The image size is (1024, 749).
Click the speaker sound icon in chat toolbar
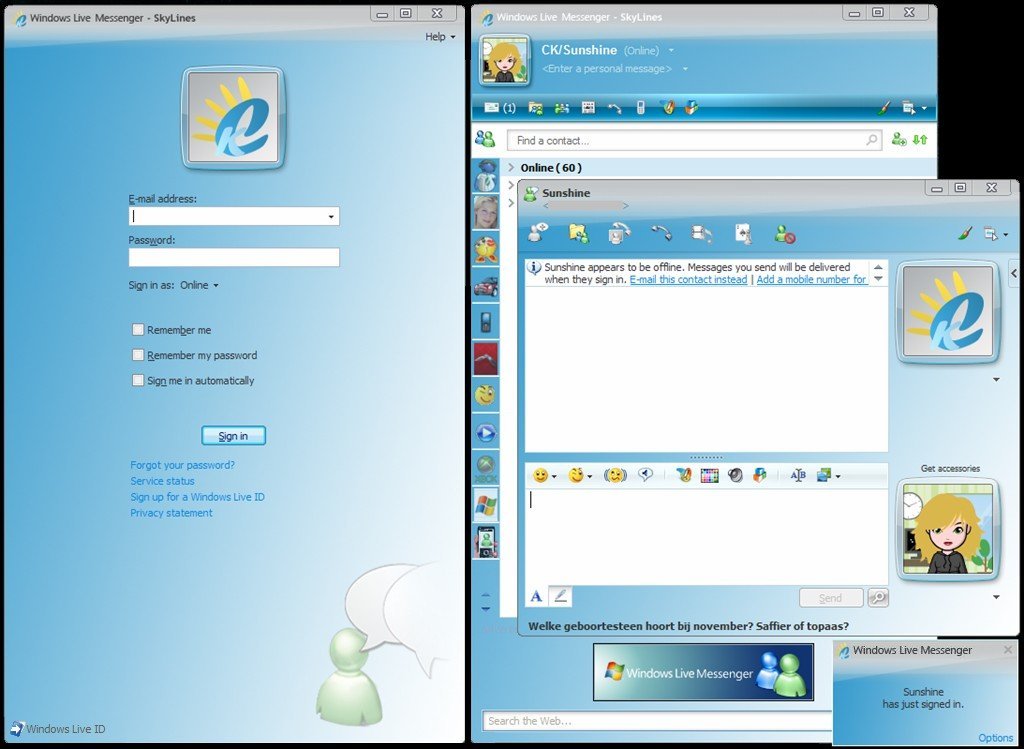(x=735, y=475)
